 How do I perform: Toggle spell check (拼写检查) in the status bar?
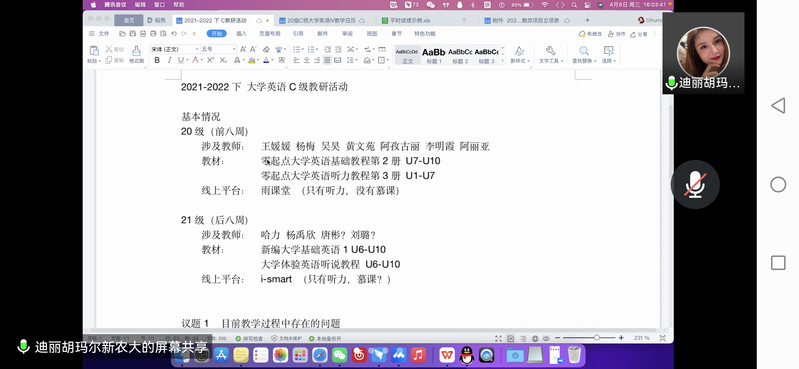click(x=249, y=338)
